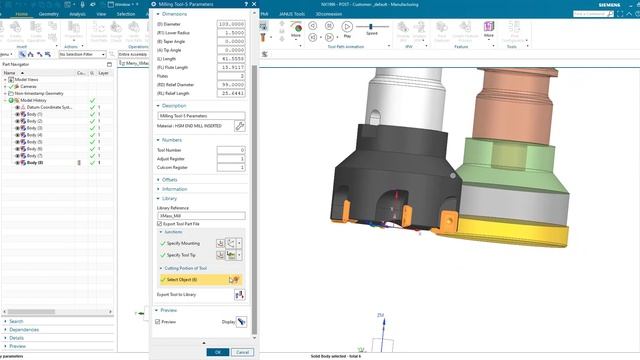Click the Body (8) feature icon
Image resolution: width=640 pixels, height=360 pixels.
(23, 162)
